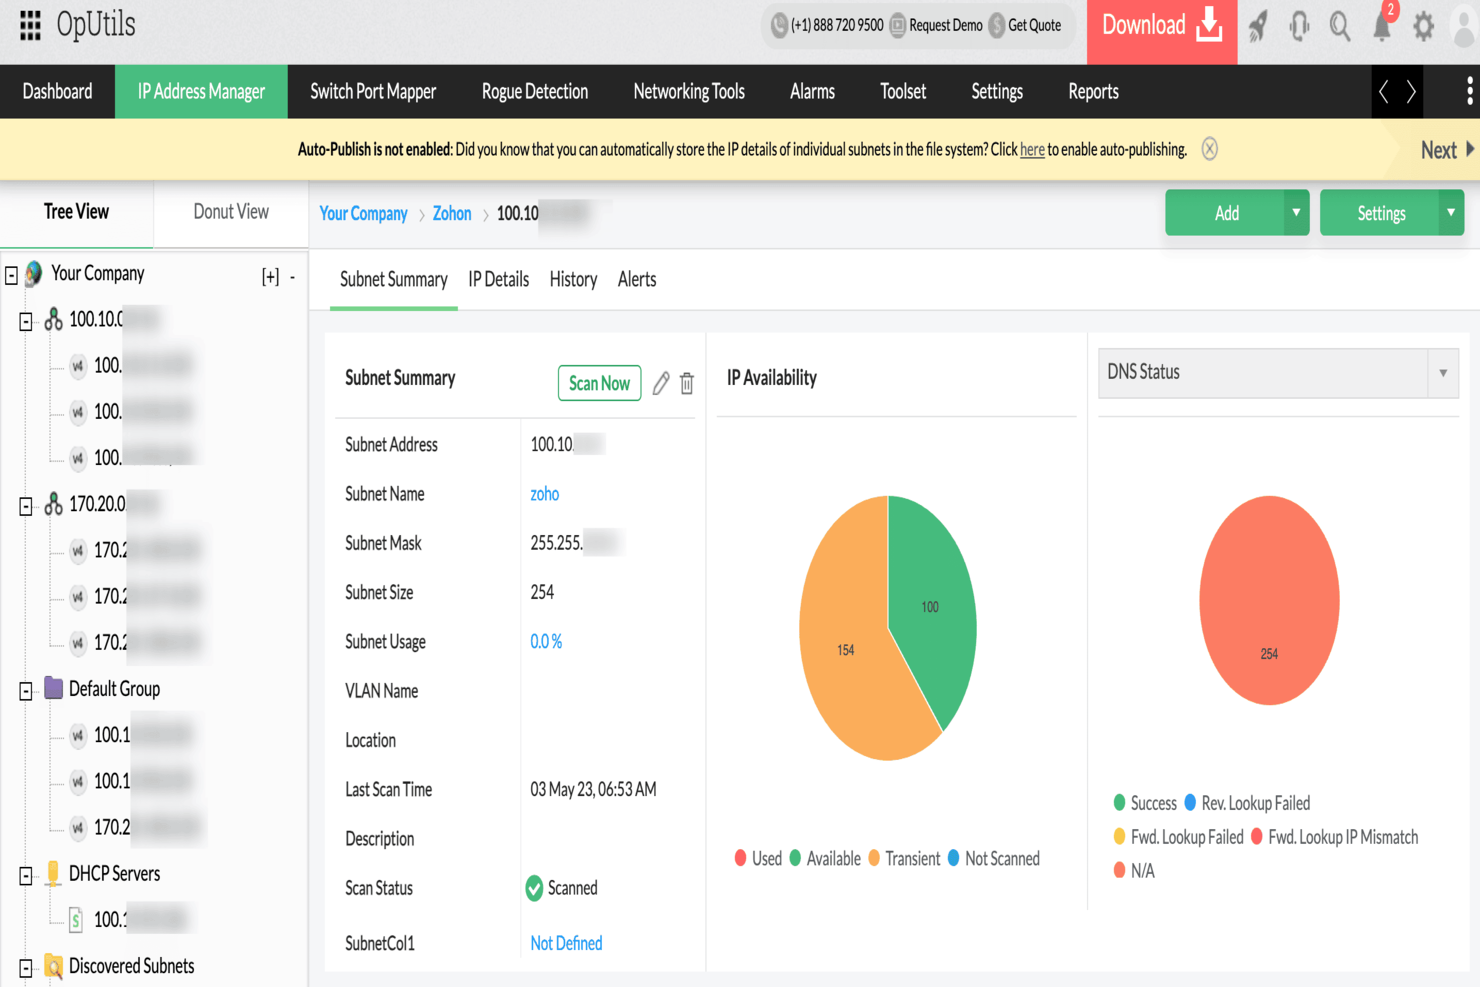Image resolution: width=1480 pixels, height=987 pixels.
Task: Open the search magnifier icon
Action: click(1340, 27)
